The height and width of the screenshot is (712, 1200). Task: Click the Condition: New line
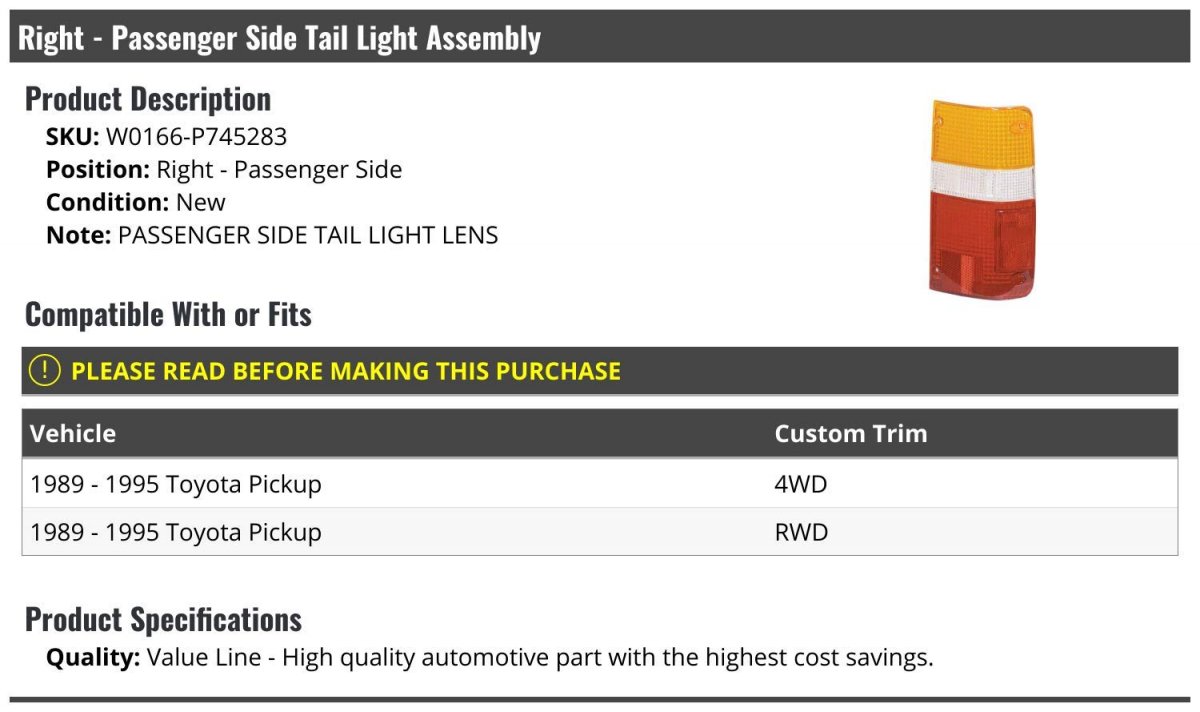point(136,203)
